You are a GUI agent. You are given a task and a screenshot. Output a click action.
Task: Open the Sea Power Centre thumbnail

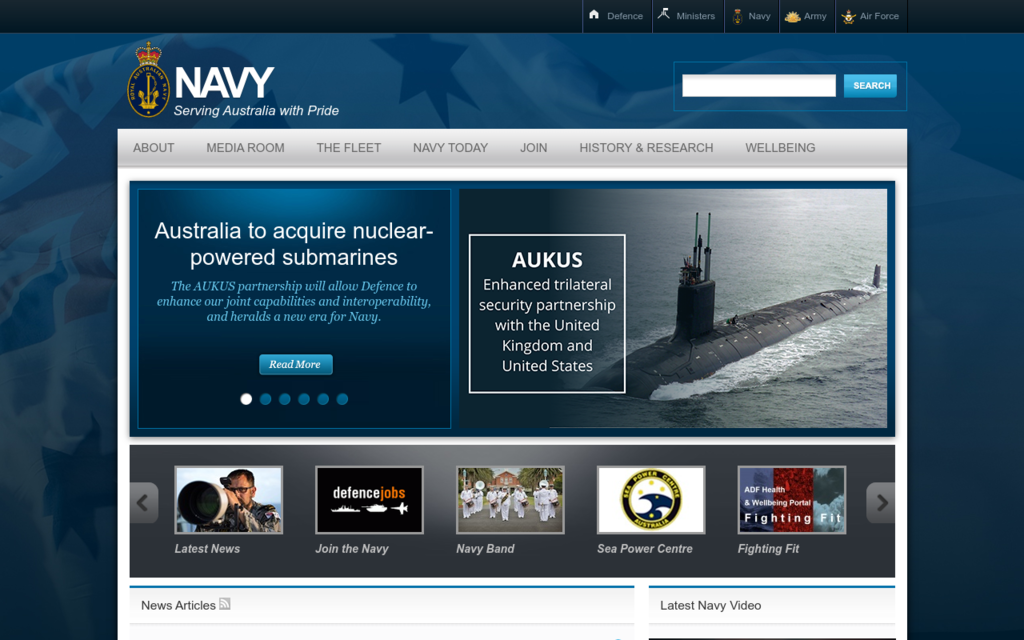tap(650, 500)
